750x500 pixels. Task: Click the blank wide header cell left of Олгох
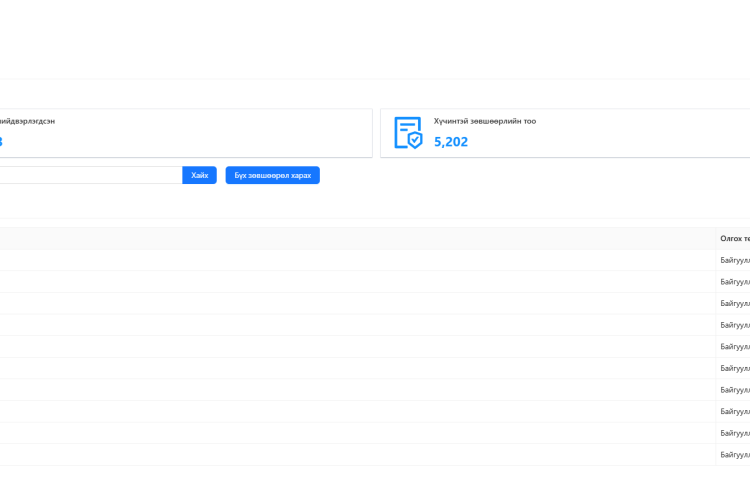(x=350, y=238)
